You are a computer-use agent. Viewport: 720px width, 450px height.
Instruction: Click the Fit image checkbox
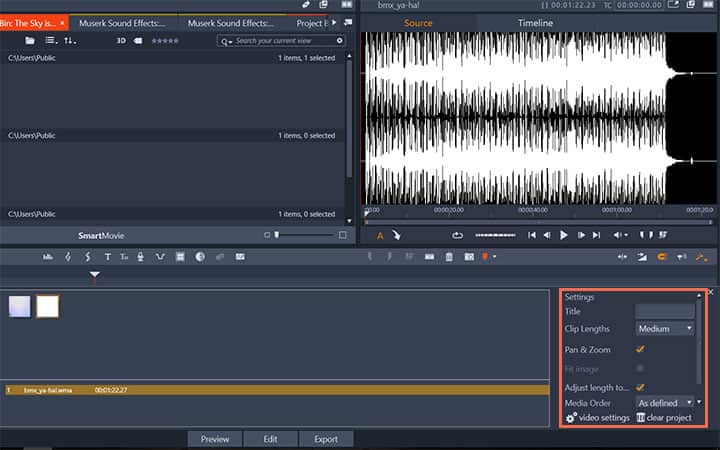point(640,368)
